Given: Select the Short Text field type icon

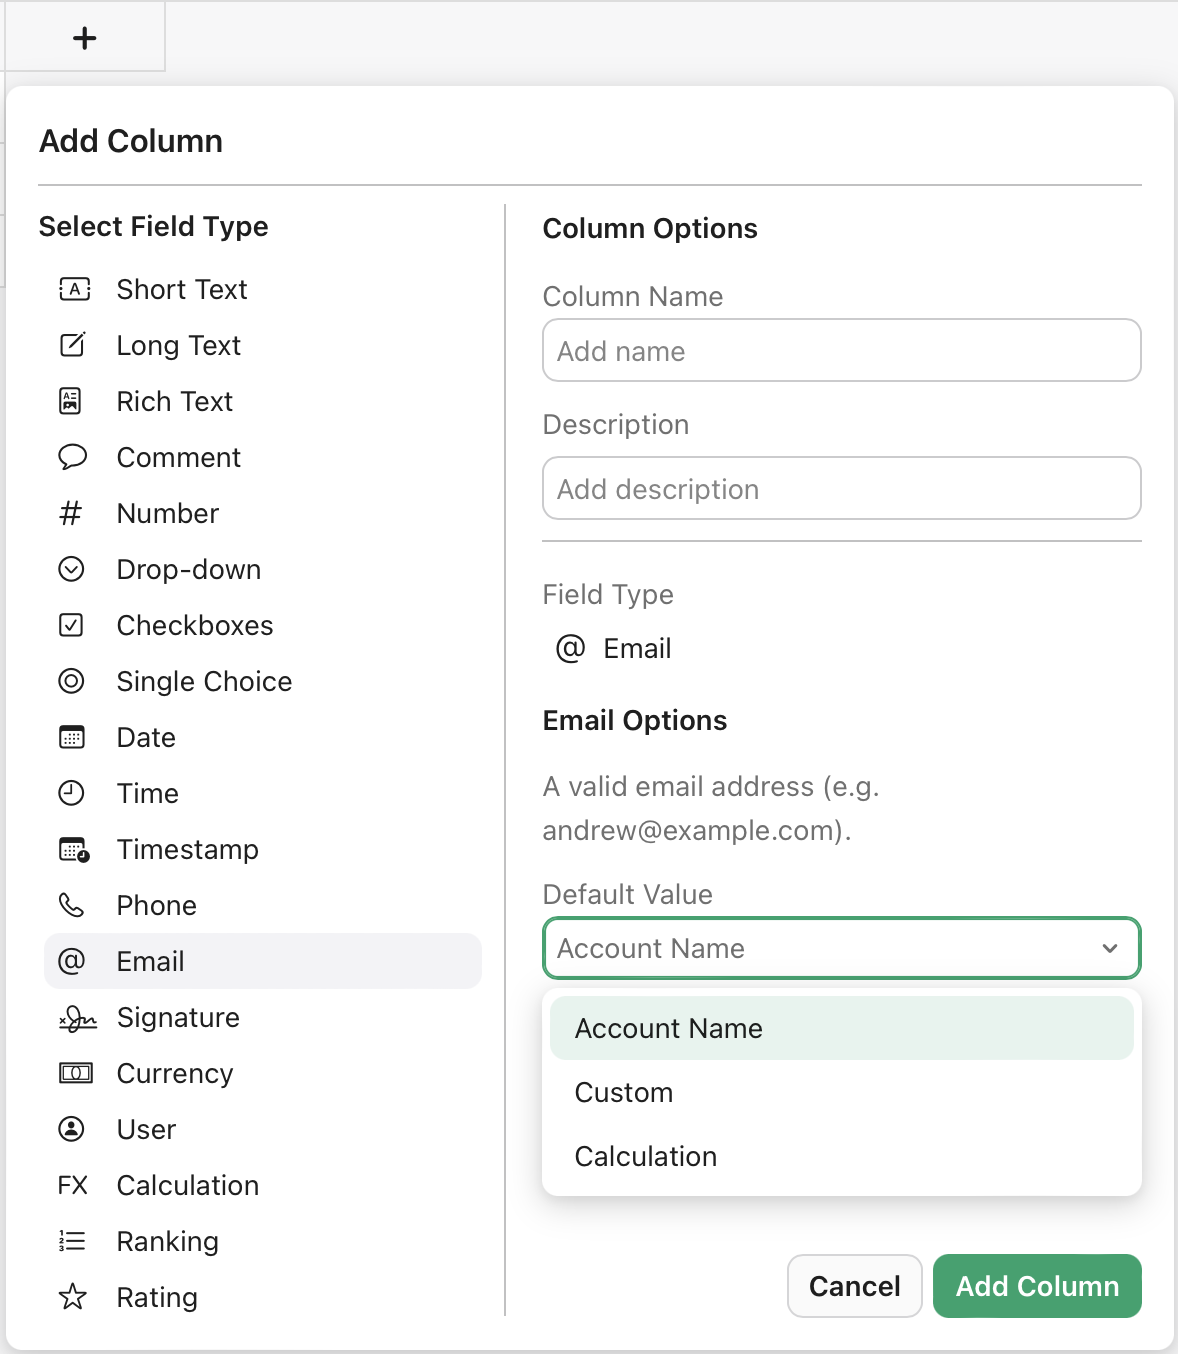Looking at the screenshot, I should (x=73, y=289).
